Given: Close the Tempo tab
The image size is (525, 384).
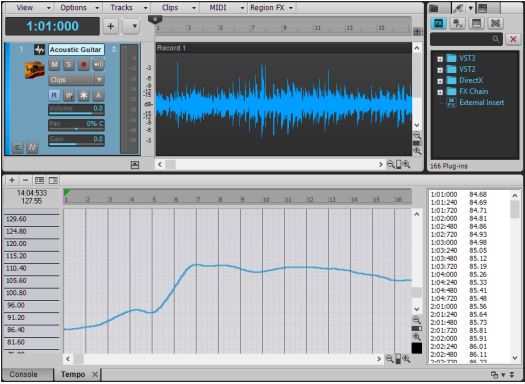Looking at the screenshot, I should [x=95, y=374].
